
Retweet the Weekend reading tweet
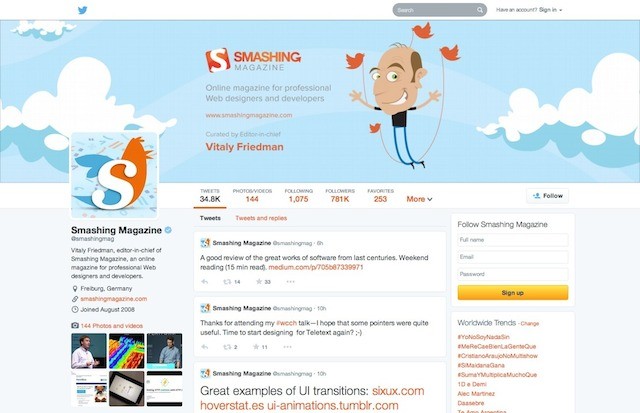[x=227, y=282]
